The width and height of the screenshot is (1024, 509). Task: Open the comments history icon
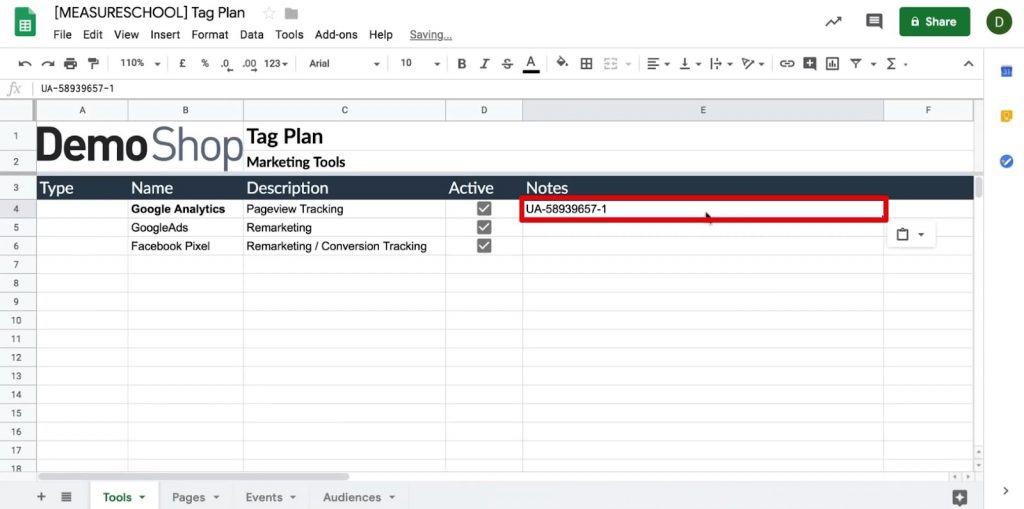873,22
